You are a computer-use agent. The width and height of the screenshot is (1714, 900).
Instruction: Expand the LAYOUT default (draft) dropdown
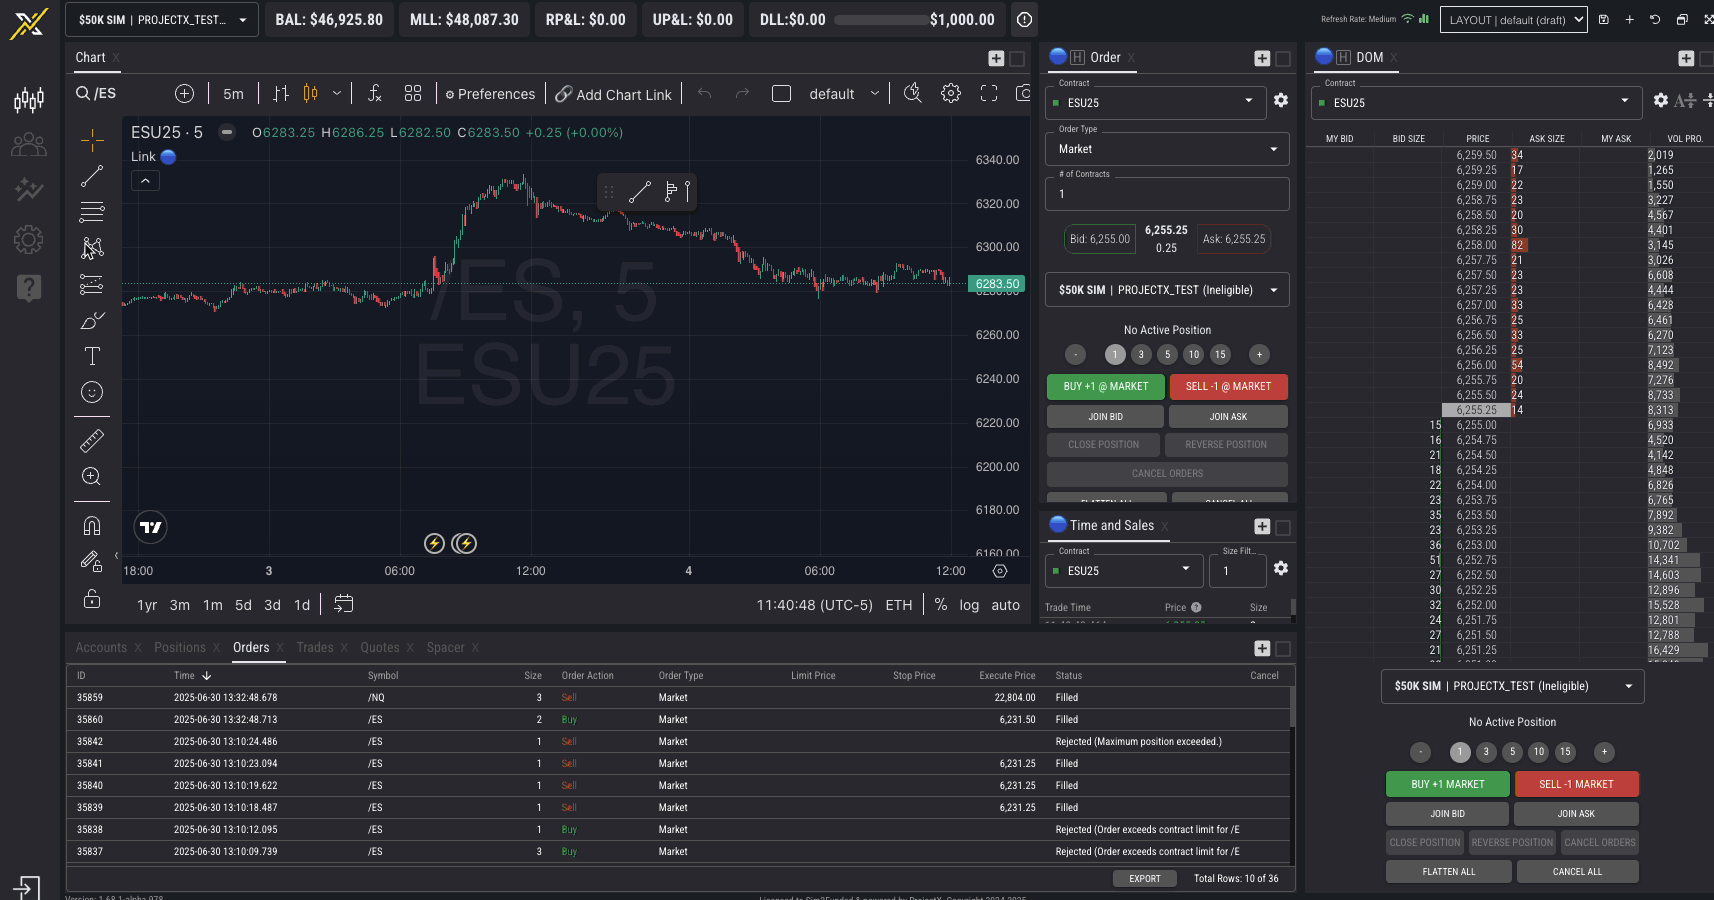(x=1512, y=19)
